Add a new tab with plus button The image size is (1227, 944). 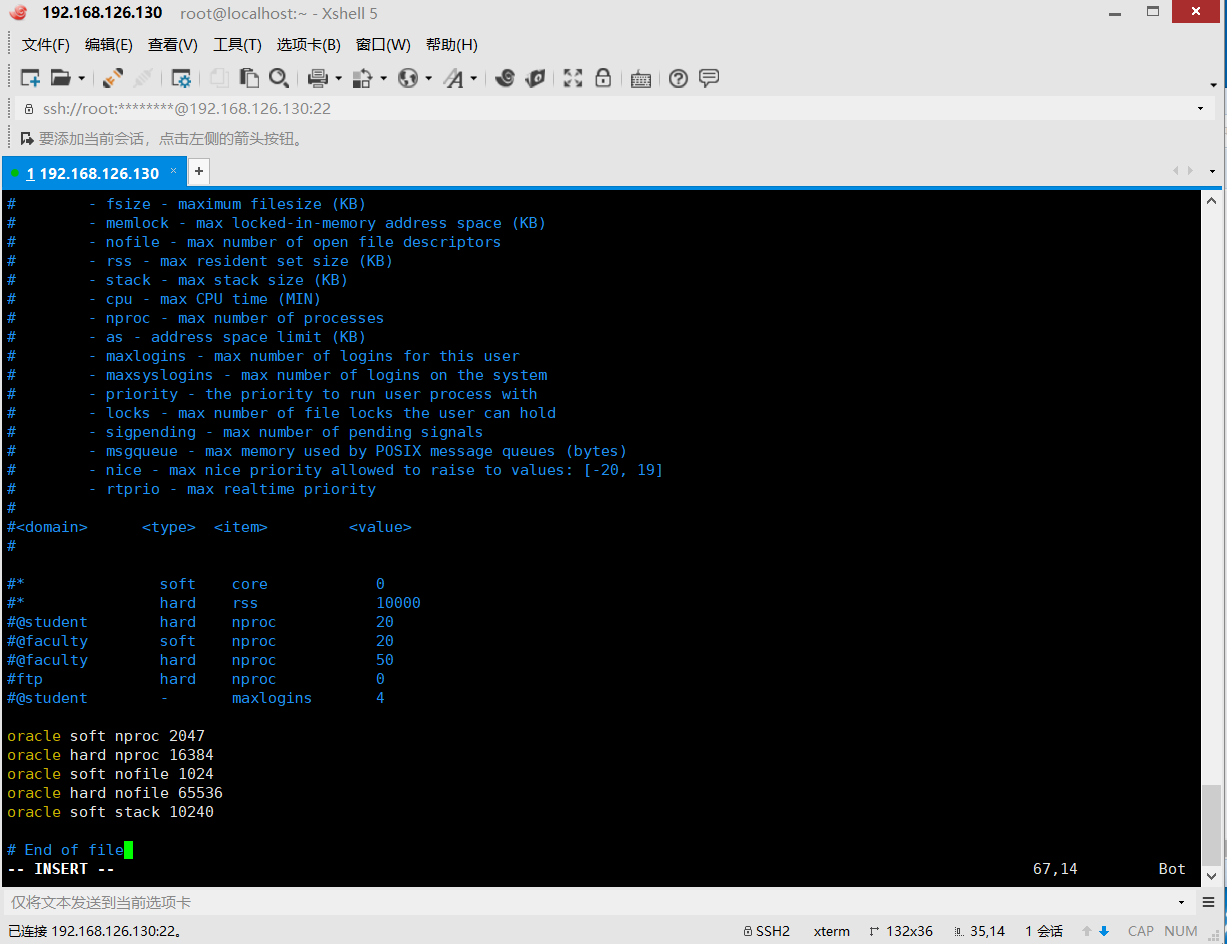click(x=199, y=171)
